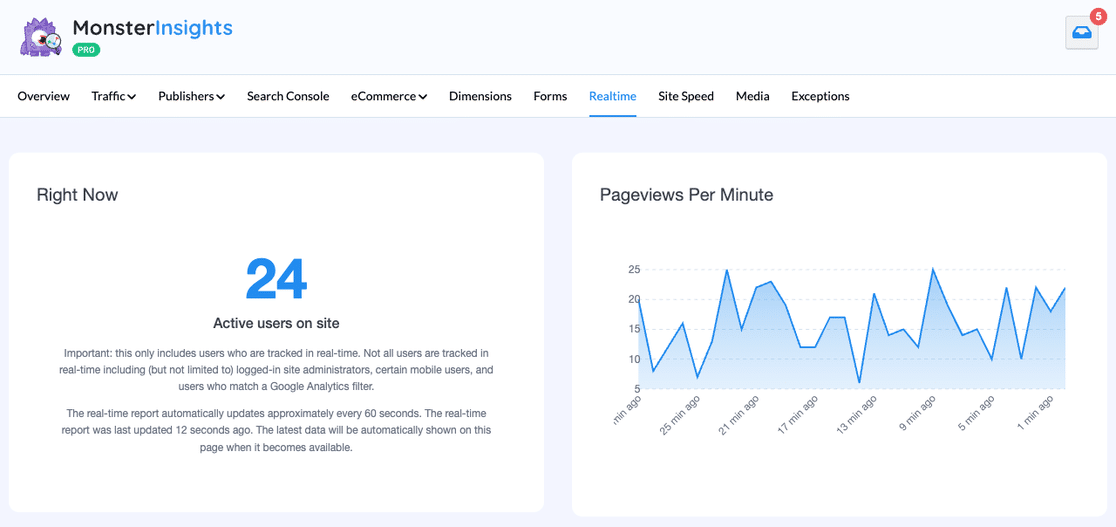The width and height of the screenshot is (1116, 527).
Task: Click the MonsterInsights brand name text
Action: click(x=152, y=28)
